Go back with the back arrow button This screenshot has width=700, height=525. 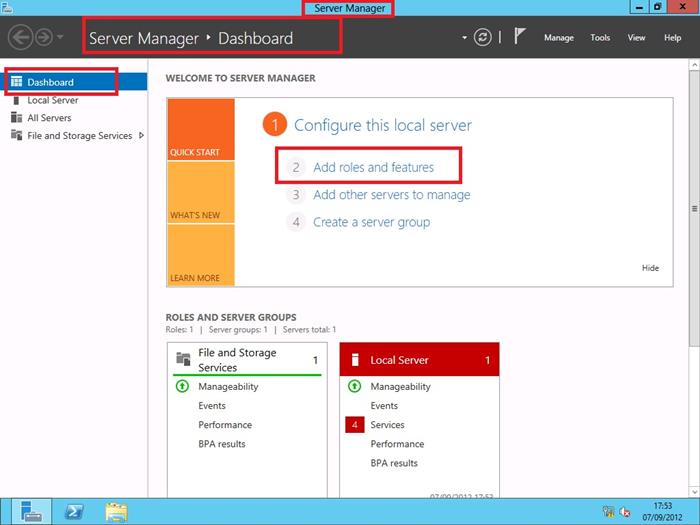pos(21,37)
